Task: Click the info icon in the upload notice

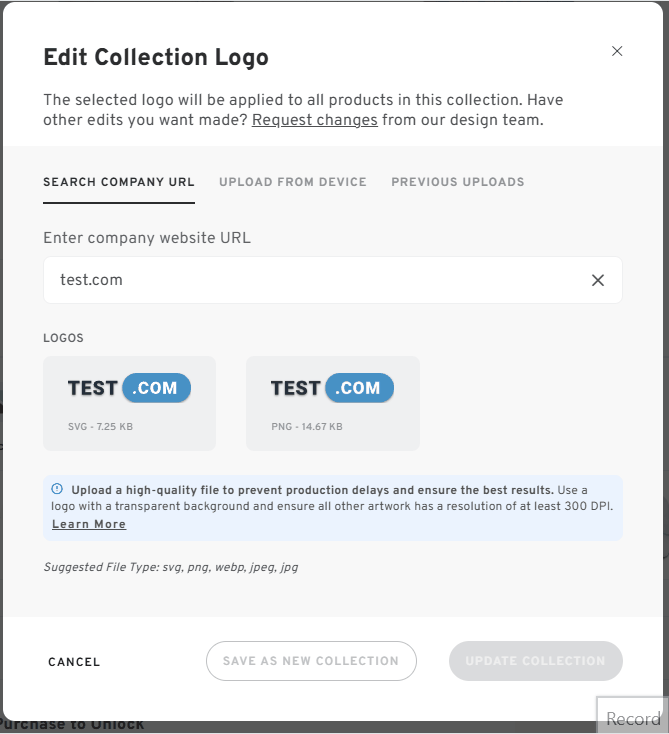Action: tap(57, 489)
